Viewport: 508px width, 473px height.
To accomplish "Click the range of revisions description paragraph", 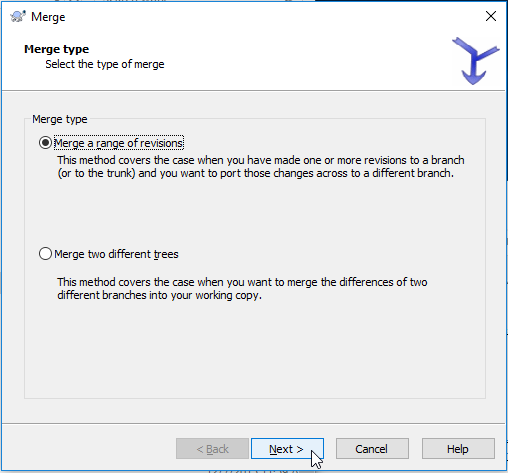I will coord(261,167).
